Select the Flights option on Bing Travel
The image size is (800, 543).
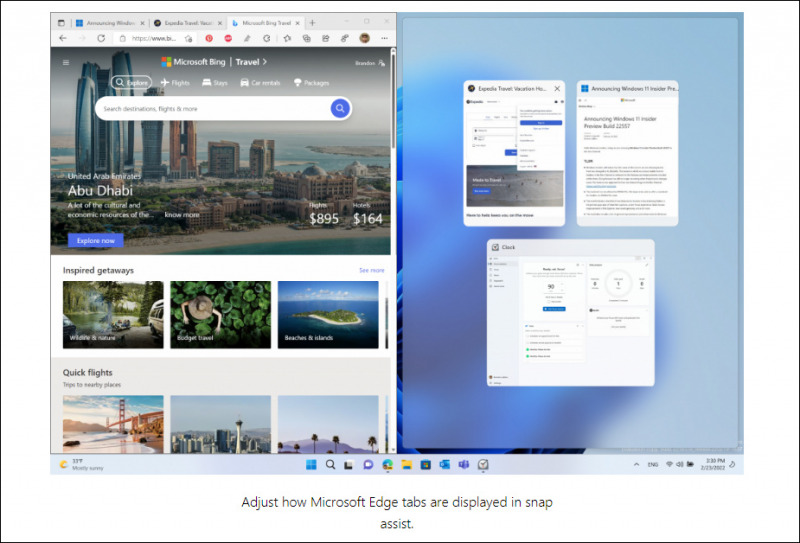(x=175, y=83)
